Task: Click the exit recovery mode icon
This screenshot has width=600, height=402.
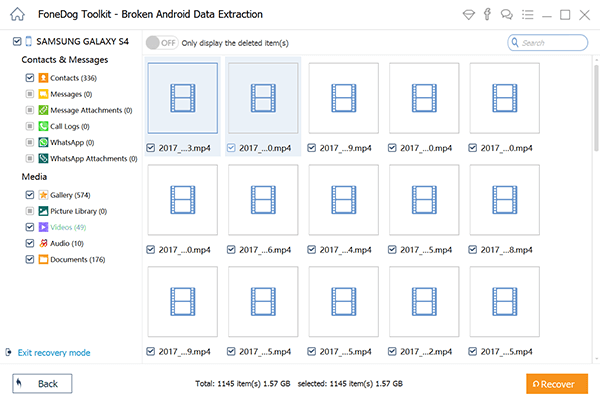Action: pyautogui.click(x=8, y=352)
